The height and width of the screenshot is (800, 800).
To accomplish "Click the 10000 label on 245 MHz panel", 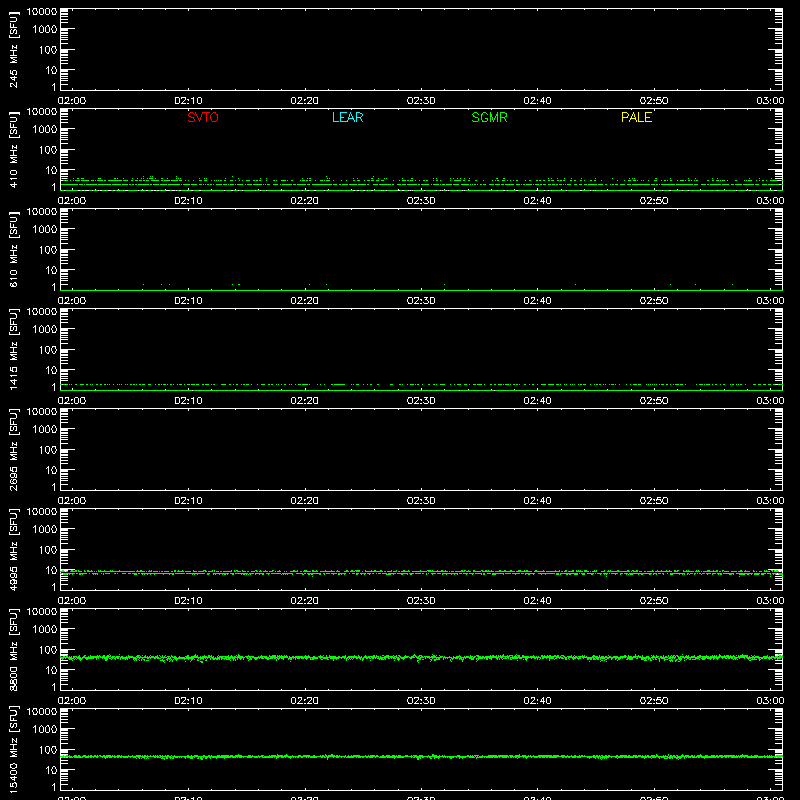I will (x=42, y=12).
